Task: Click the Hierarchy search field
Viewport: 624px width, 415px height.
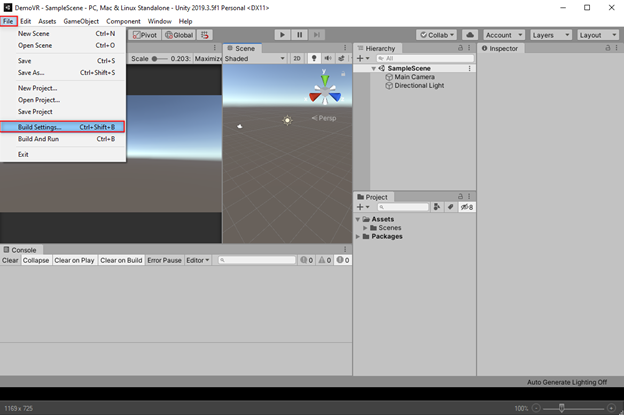Action: click(x=425, y=58)
